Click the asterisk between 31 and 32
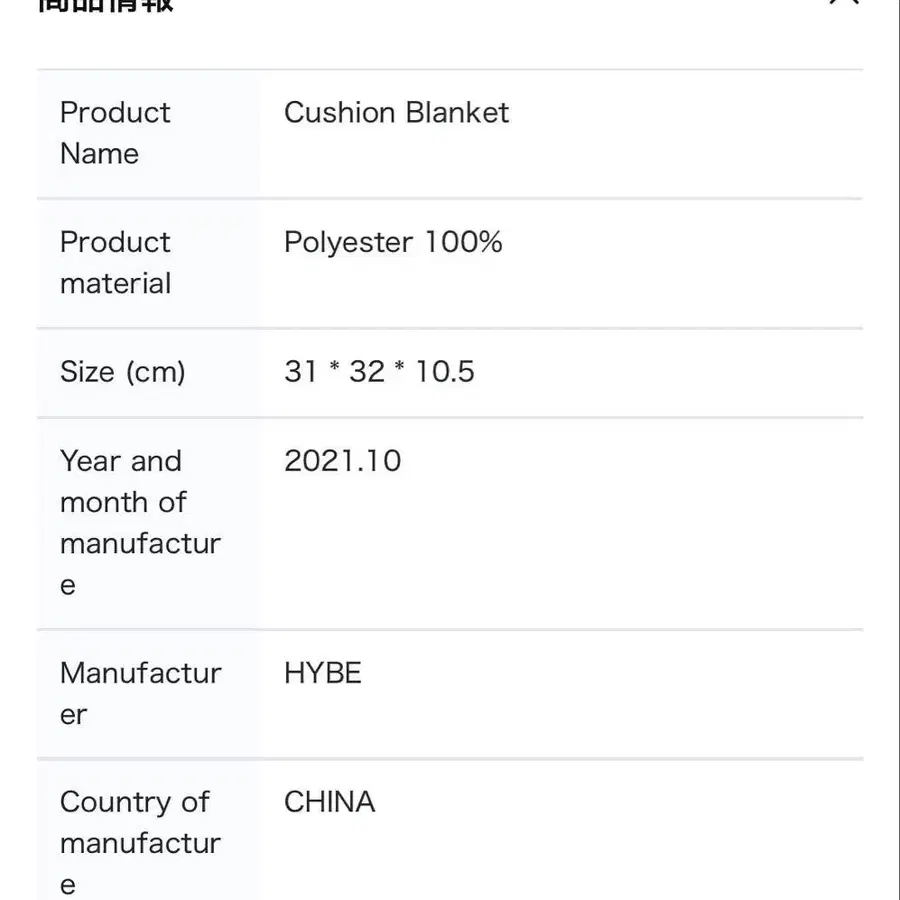Viewport: 900px width, 900px height. point(333,368)
